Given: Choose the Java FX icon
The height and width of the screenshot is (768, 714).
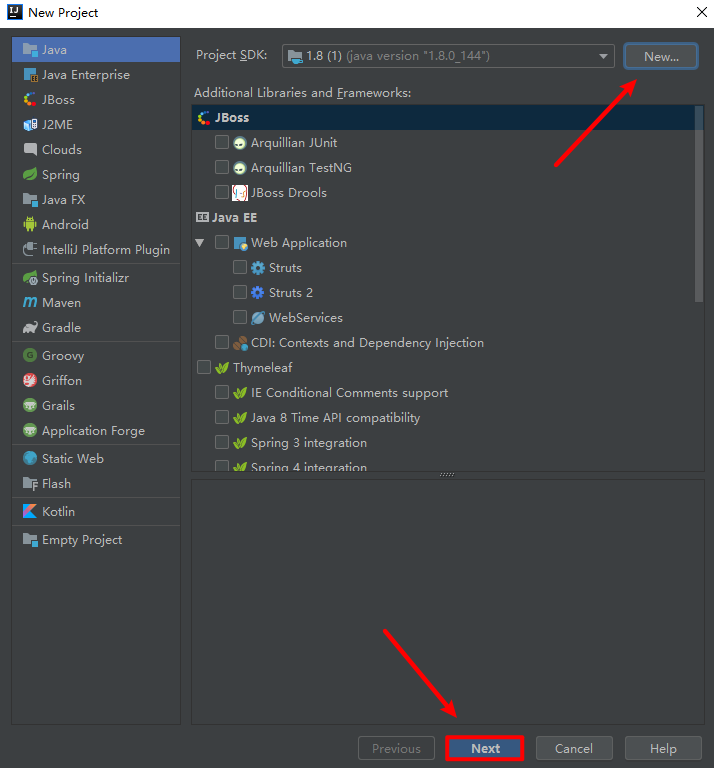Looking at the screenshot, I should [30, 199].
